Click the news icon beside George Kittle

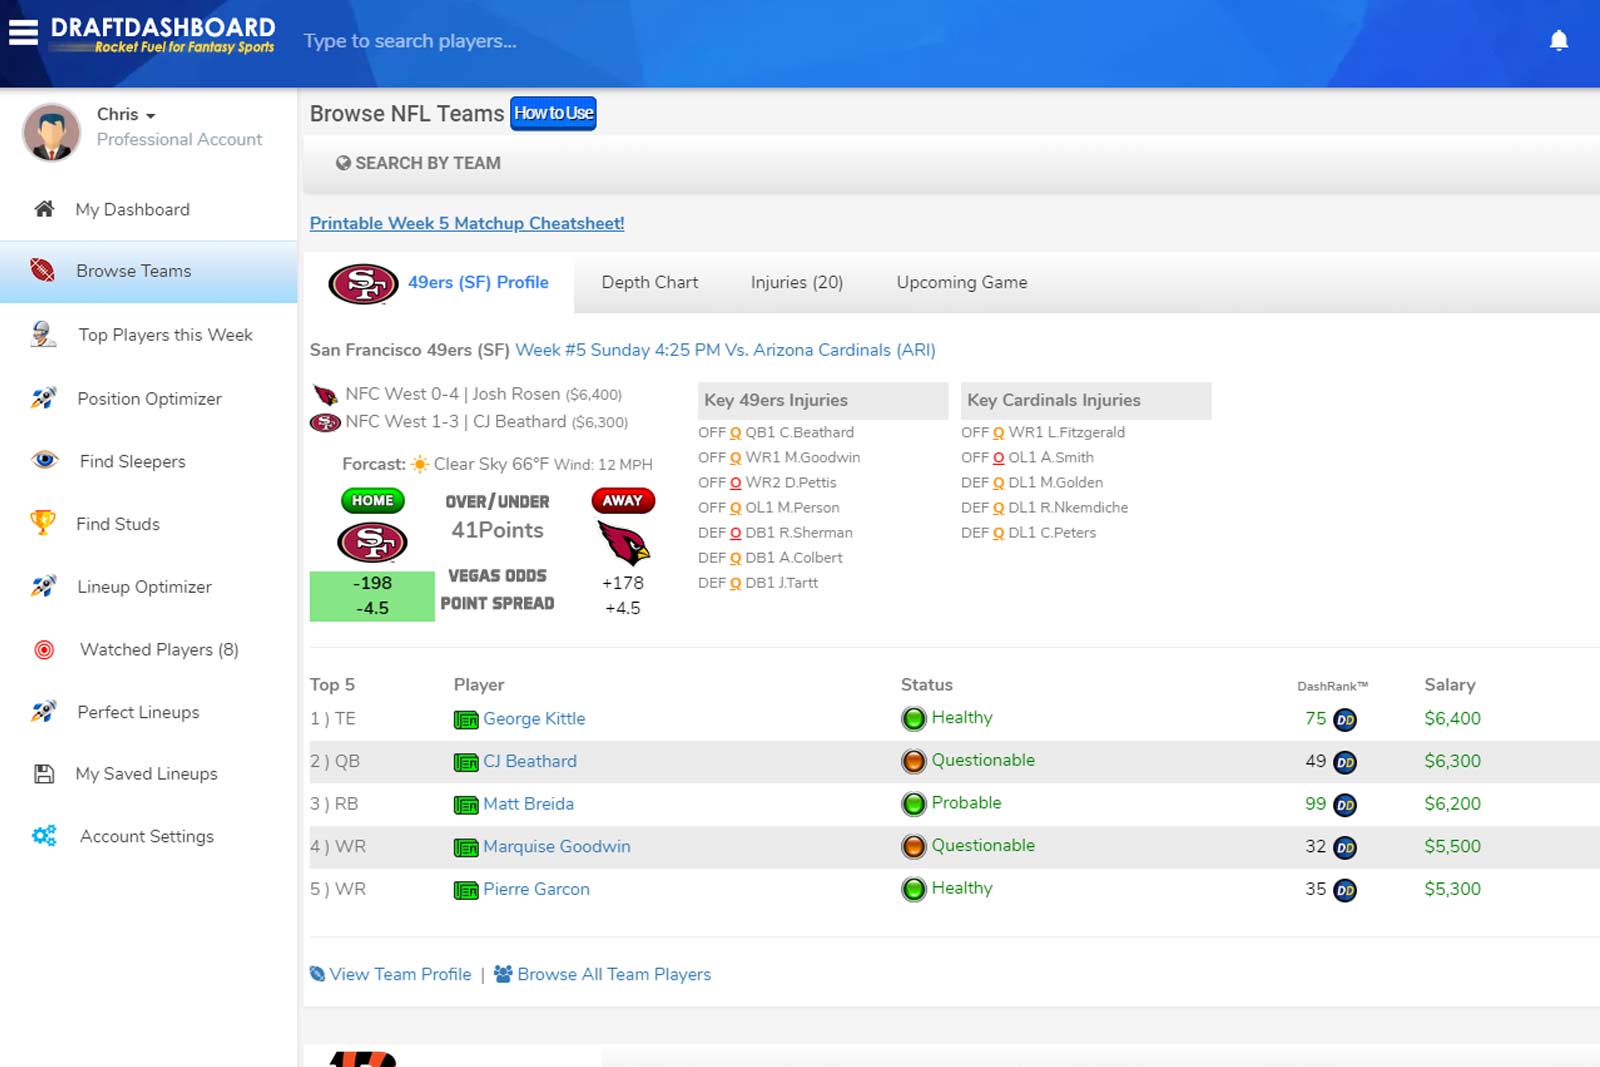coord(466,720)
